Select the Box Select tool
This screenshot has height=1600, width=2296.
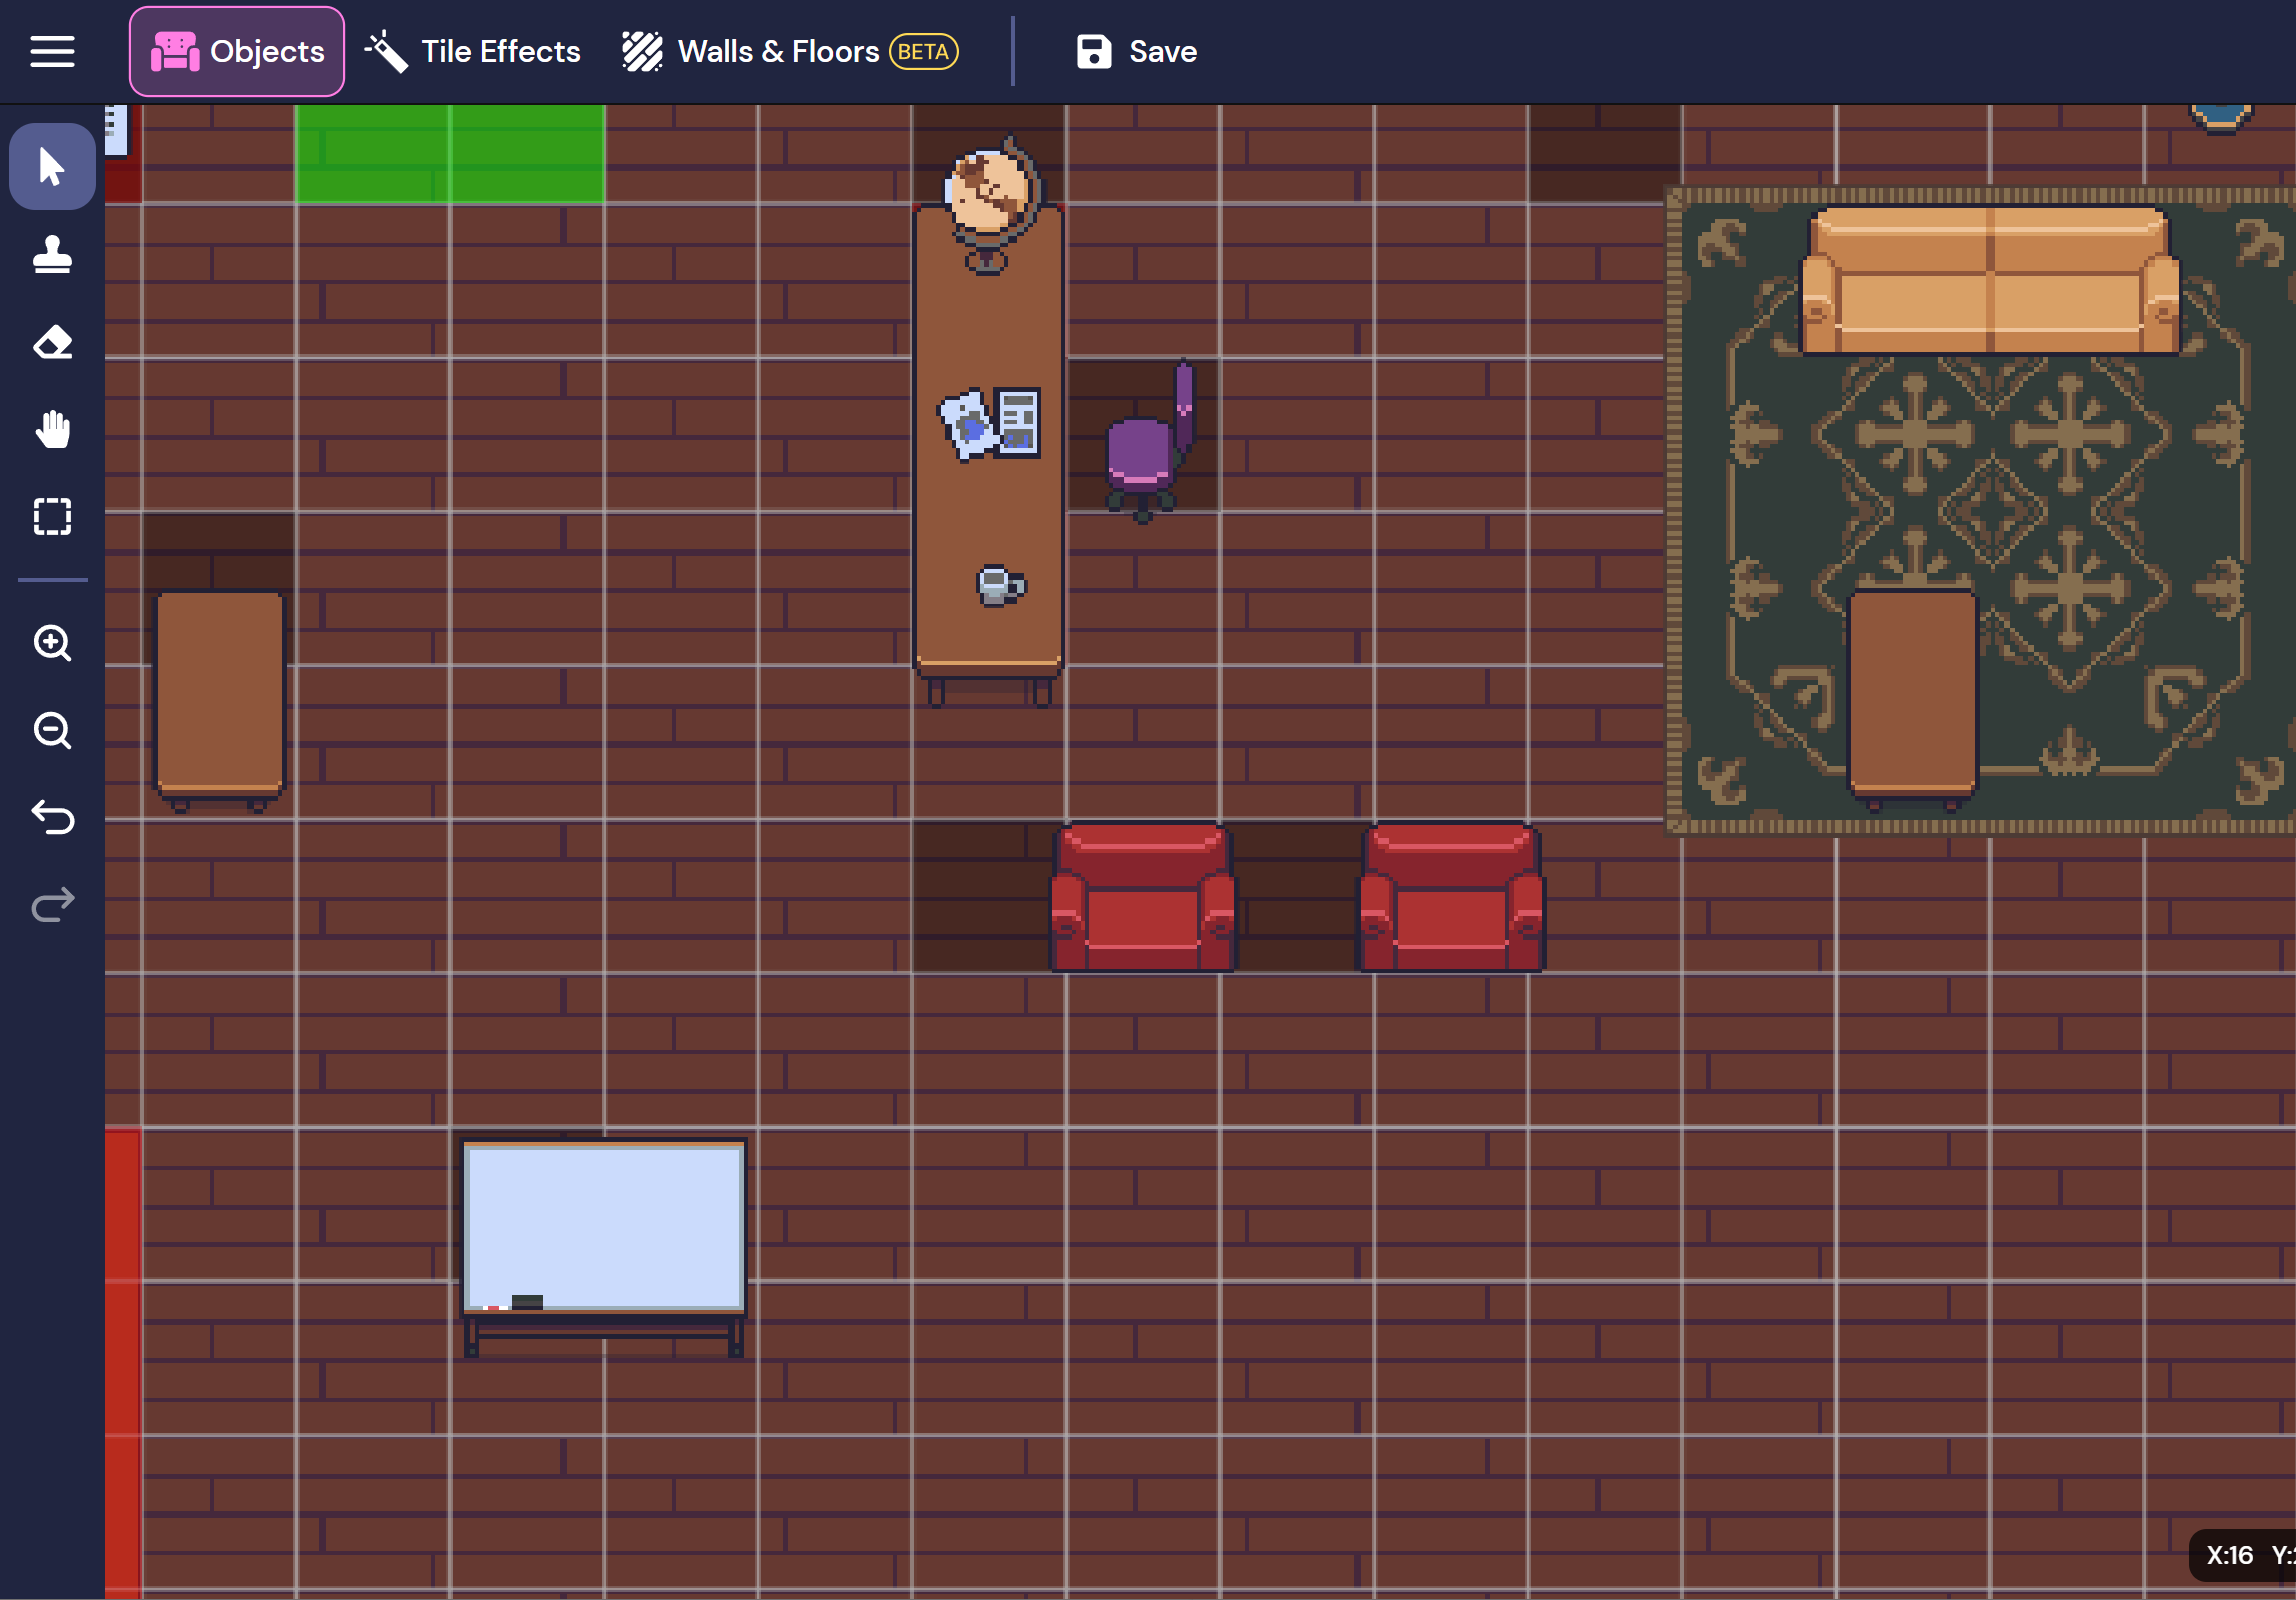(52, 517)
